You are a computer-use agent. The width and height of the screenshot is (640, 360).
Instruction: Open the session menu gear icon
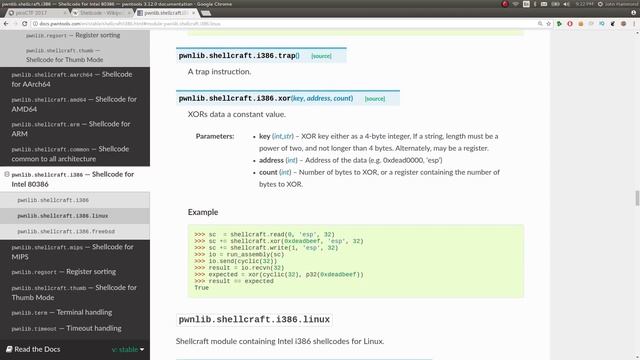[x=600, y=4]
